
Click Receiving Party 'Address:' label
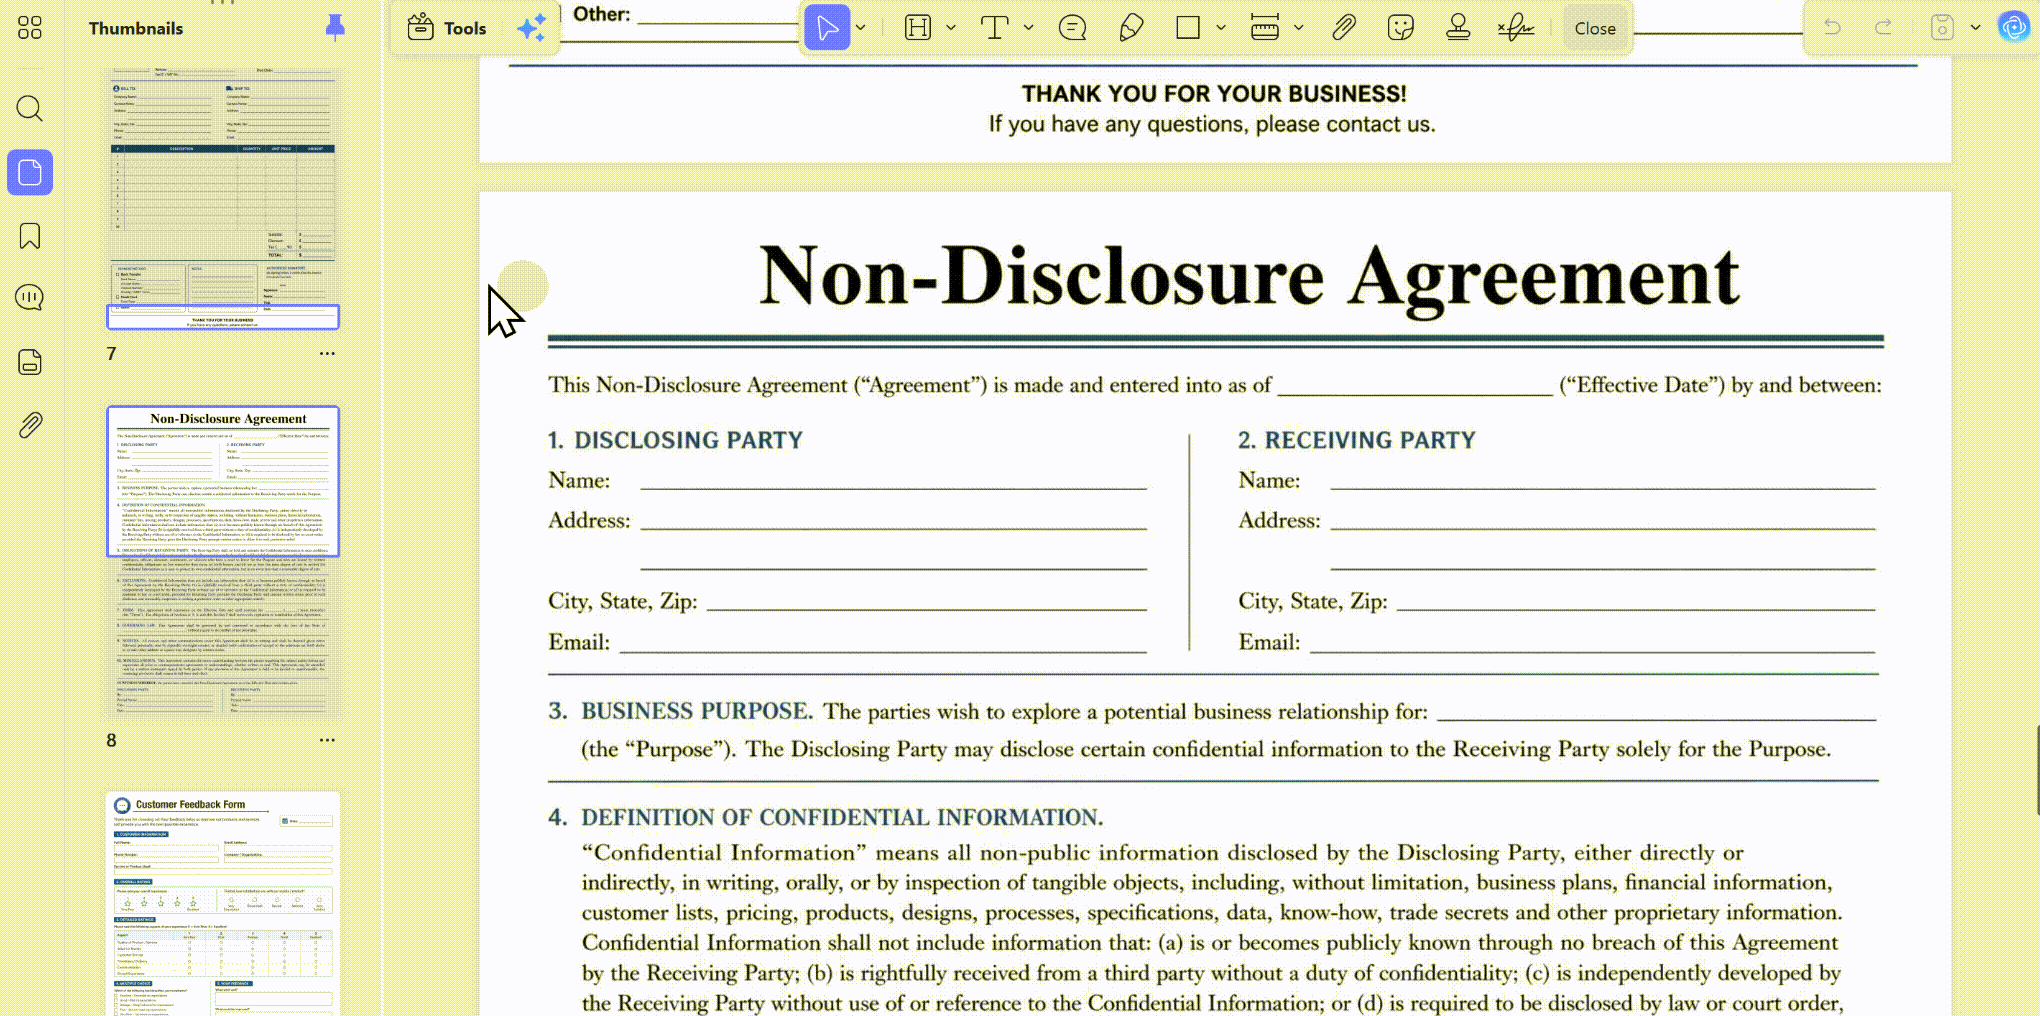coord(1279,520)
